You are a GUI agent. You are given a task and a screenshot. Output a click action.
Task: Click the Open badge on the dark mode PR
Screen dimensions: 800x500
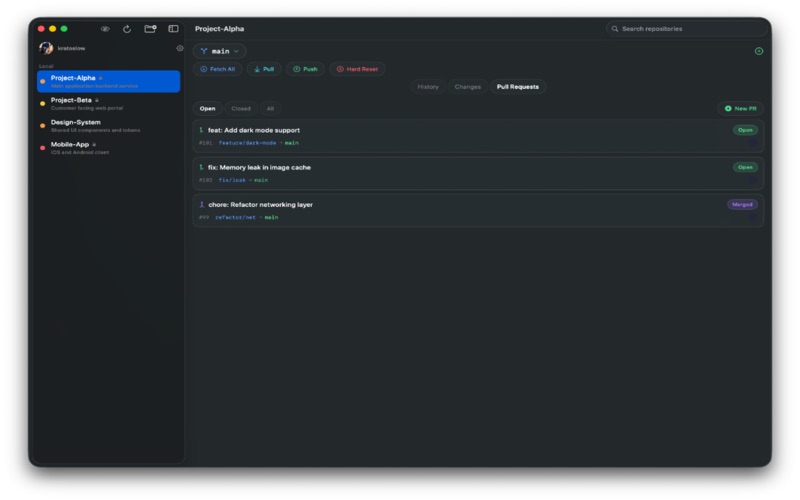pos(745,130)
